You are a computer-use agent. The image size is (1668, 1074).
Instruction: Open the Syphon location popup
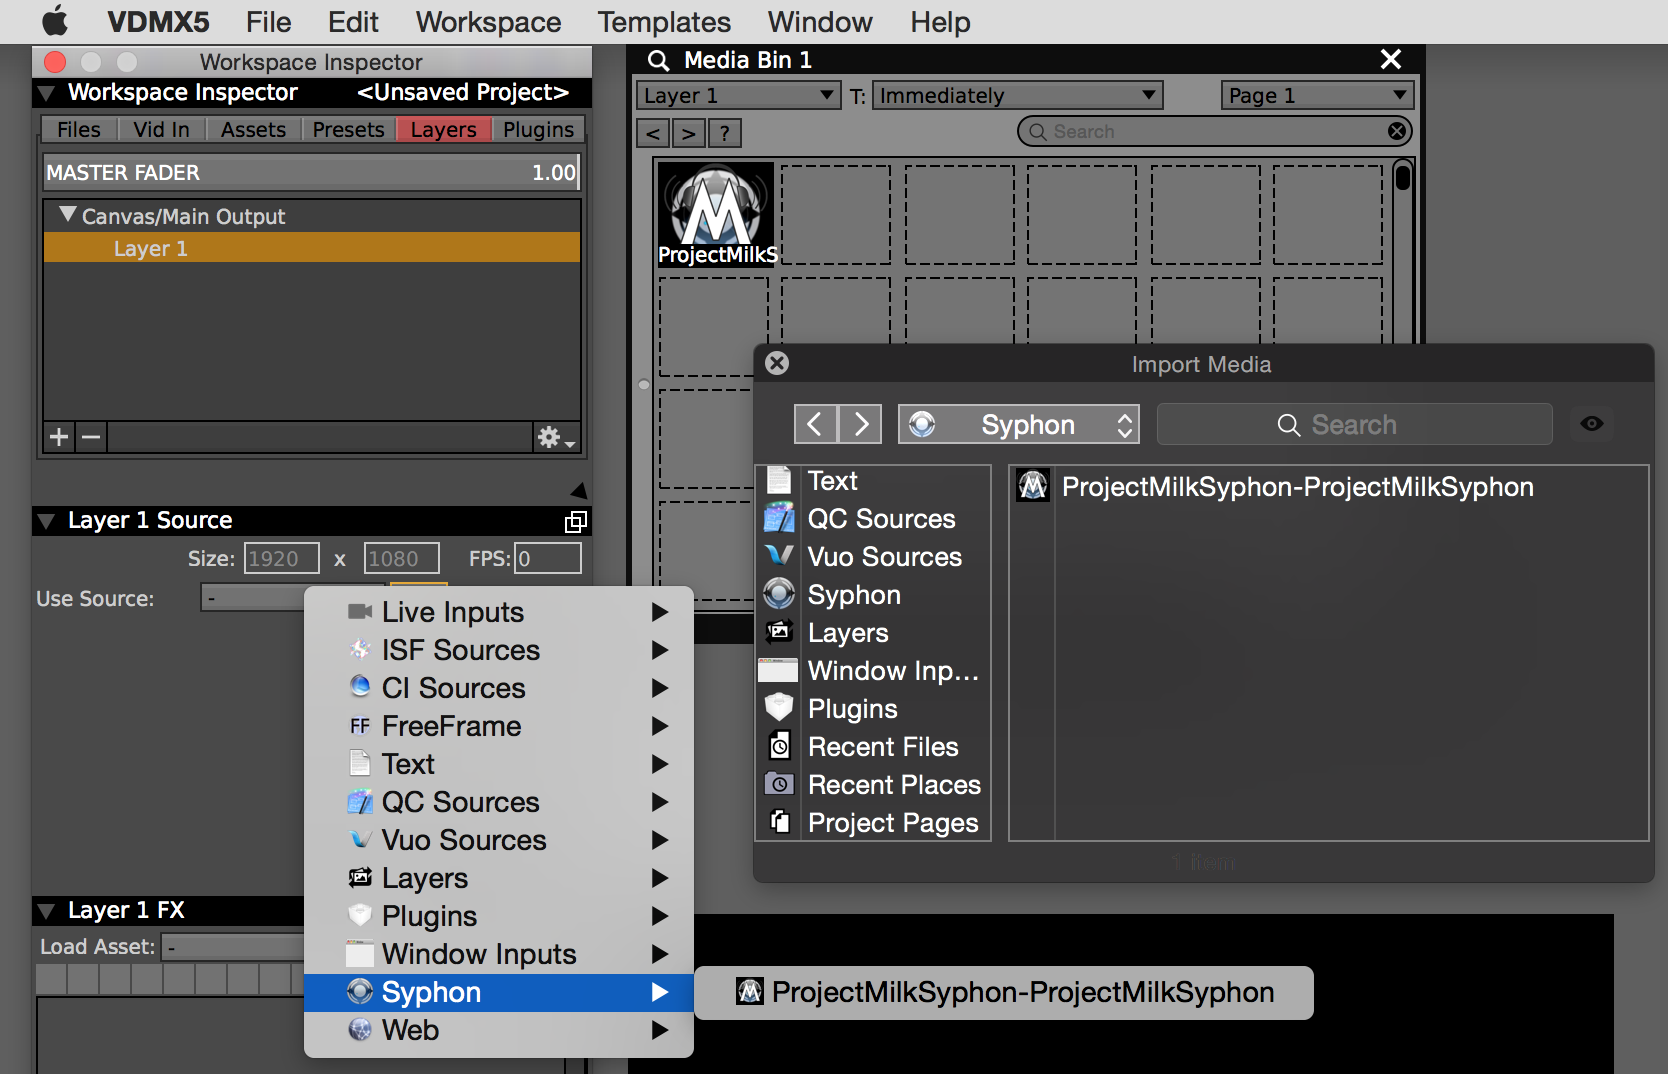point(1019,424)
